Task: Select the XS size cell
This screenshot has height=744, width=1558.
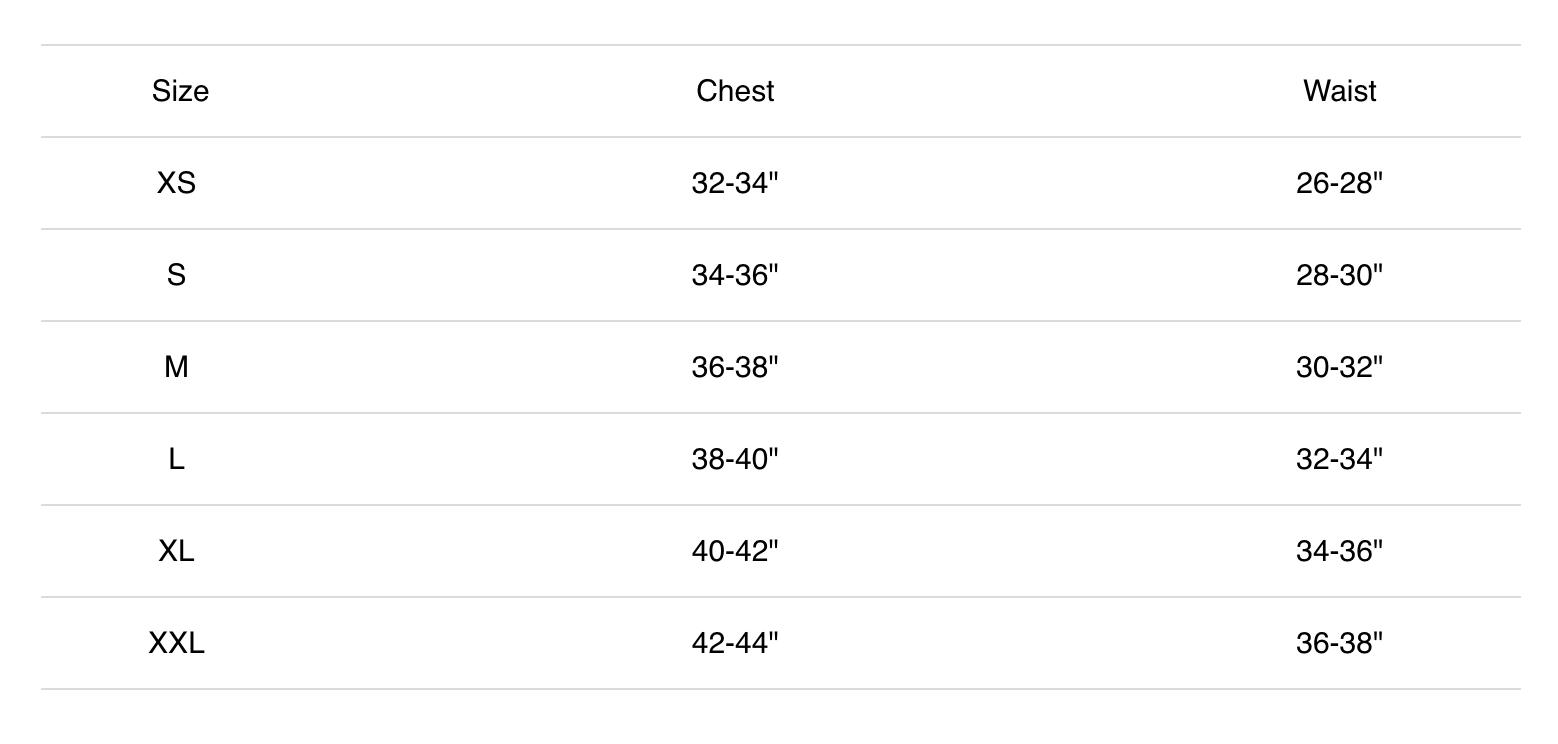Action: point(176,183)
